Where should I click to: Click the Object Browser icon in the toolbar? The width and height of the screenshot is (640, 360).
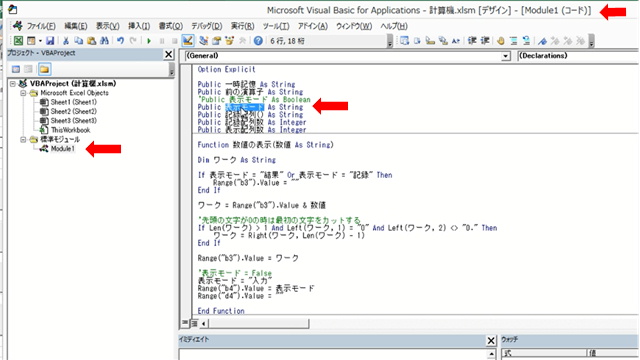tap(229, 40)
